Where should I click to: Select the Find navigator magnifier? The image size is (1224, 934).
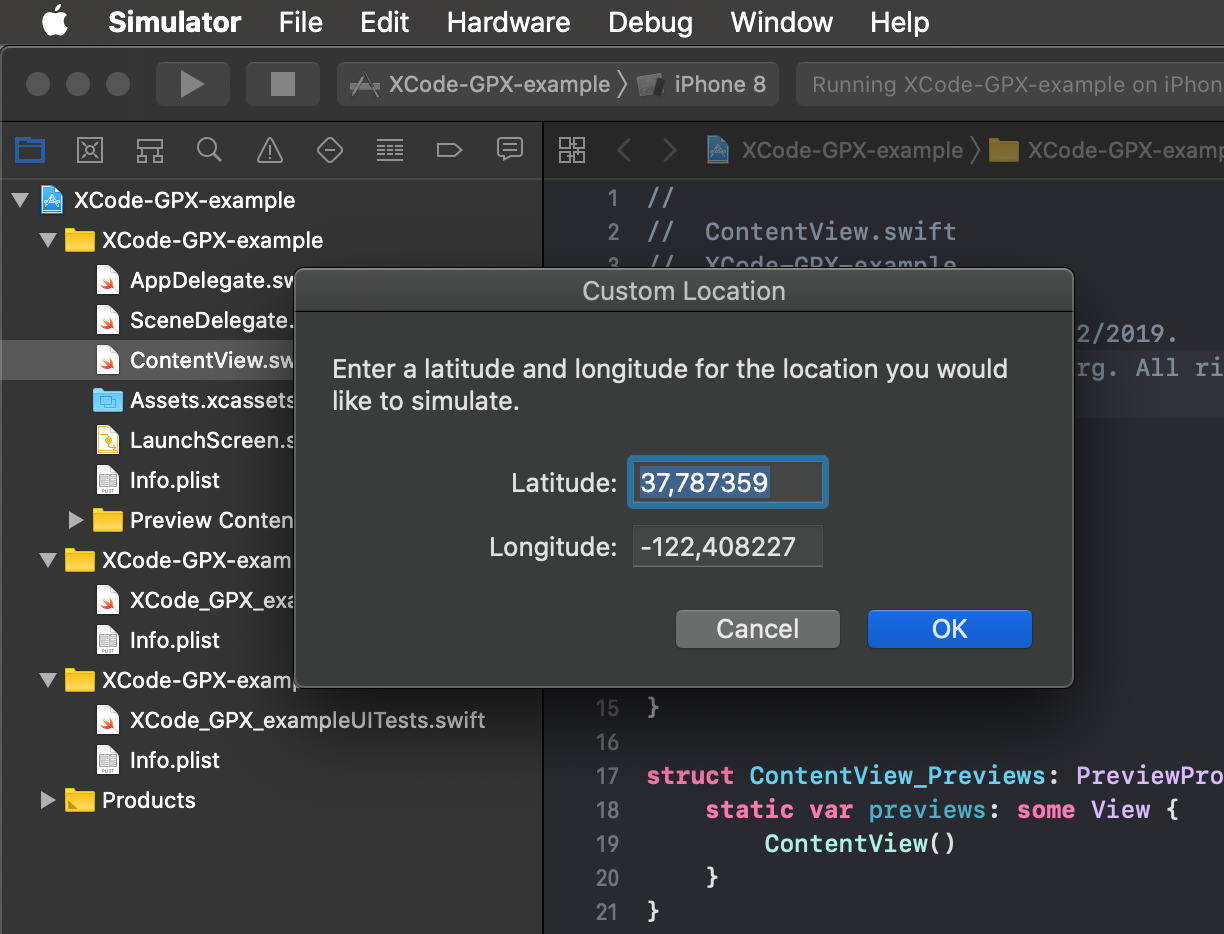coord(209,150)
